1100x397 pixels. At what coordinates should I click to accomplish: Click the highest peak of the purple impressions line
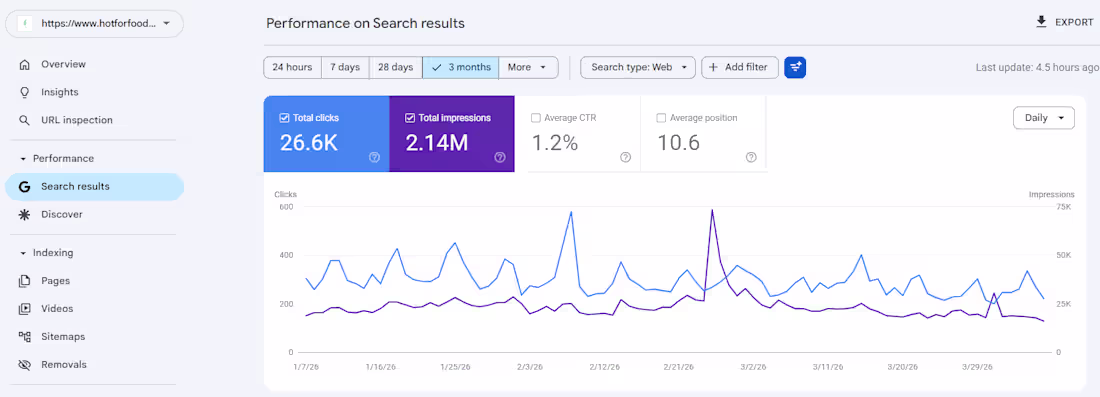click(712, 210)
